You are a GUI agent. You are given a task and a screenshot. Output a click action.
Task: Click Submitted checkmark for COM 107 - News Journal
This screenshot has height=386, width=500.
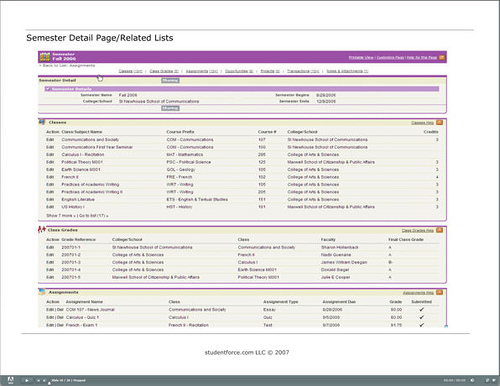pyautogui.click(x=421, y=309)
